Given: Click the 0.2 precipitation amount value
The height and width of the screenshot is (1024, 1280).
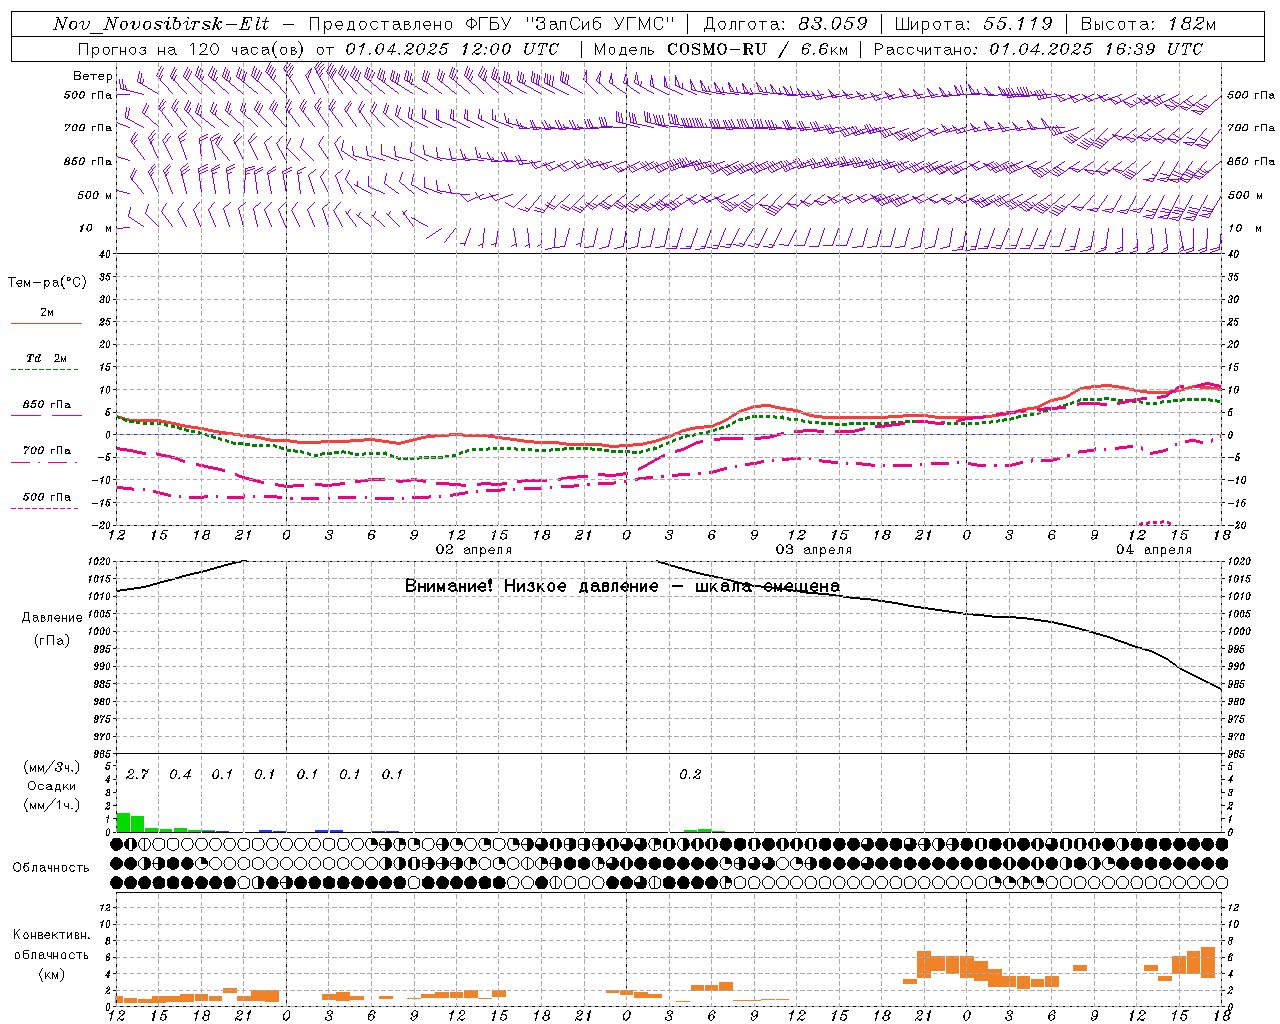Looking at the screenshot, I should pyautogui.click(x=690, y=774).
